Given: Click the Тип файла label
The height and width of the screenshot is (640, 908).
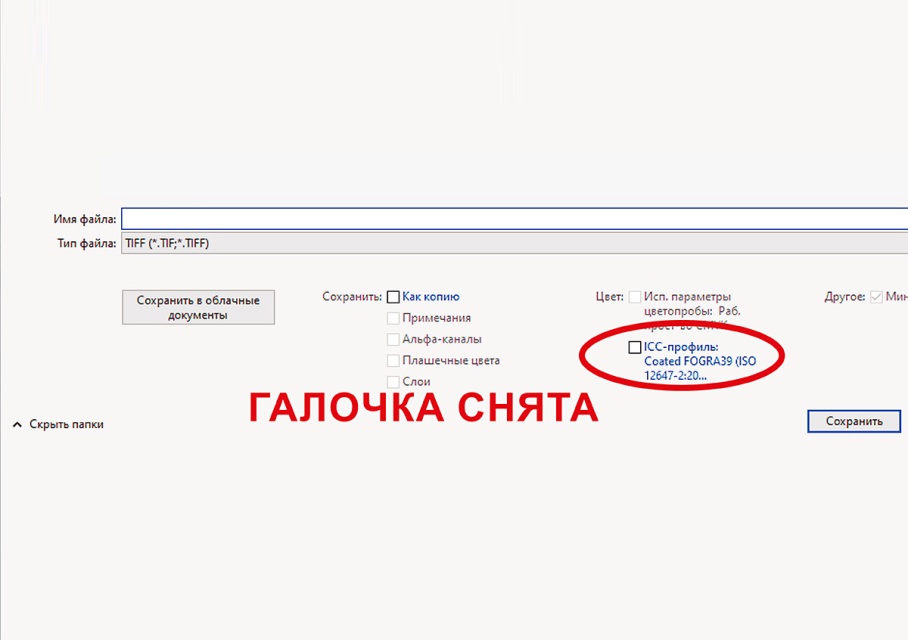Looking at the screenshot, I should 85,244.
